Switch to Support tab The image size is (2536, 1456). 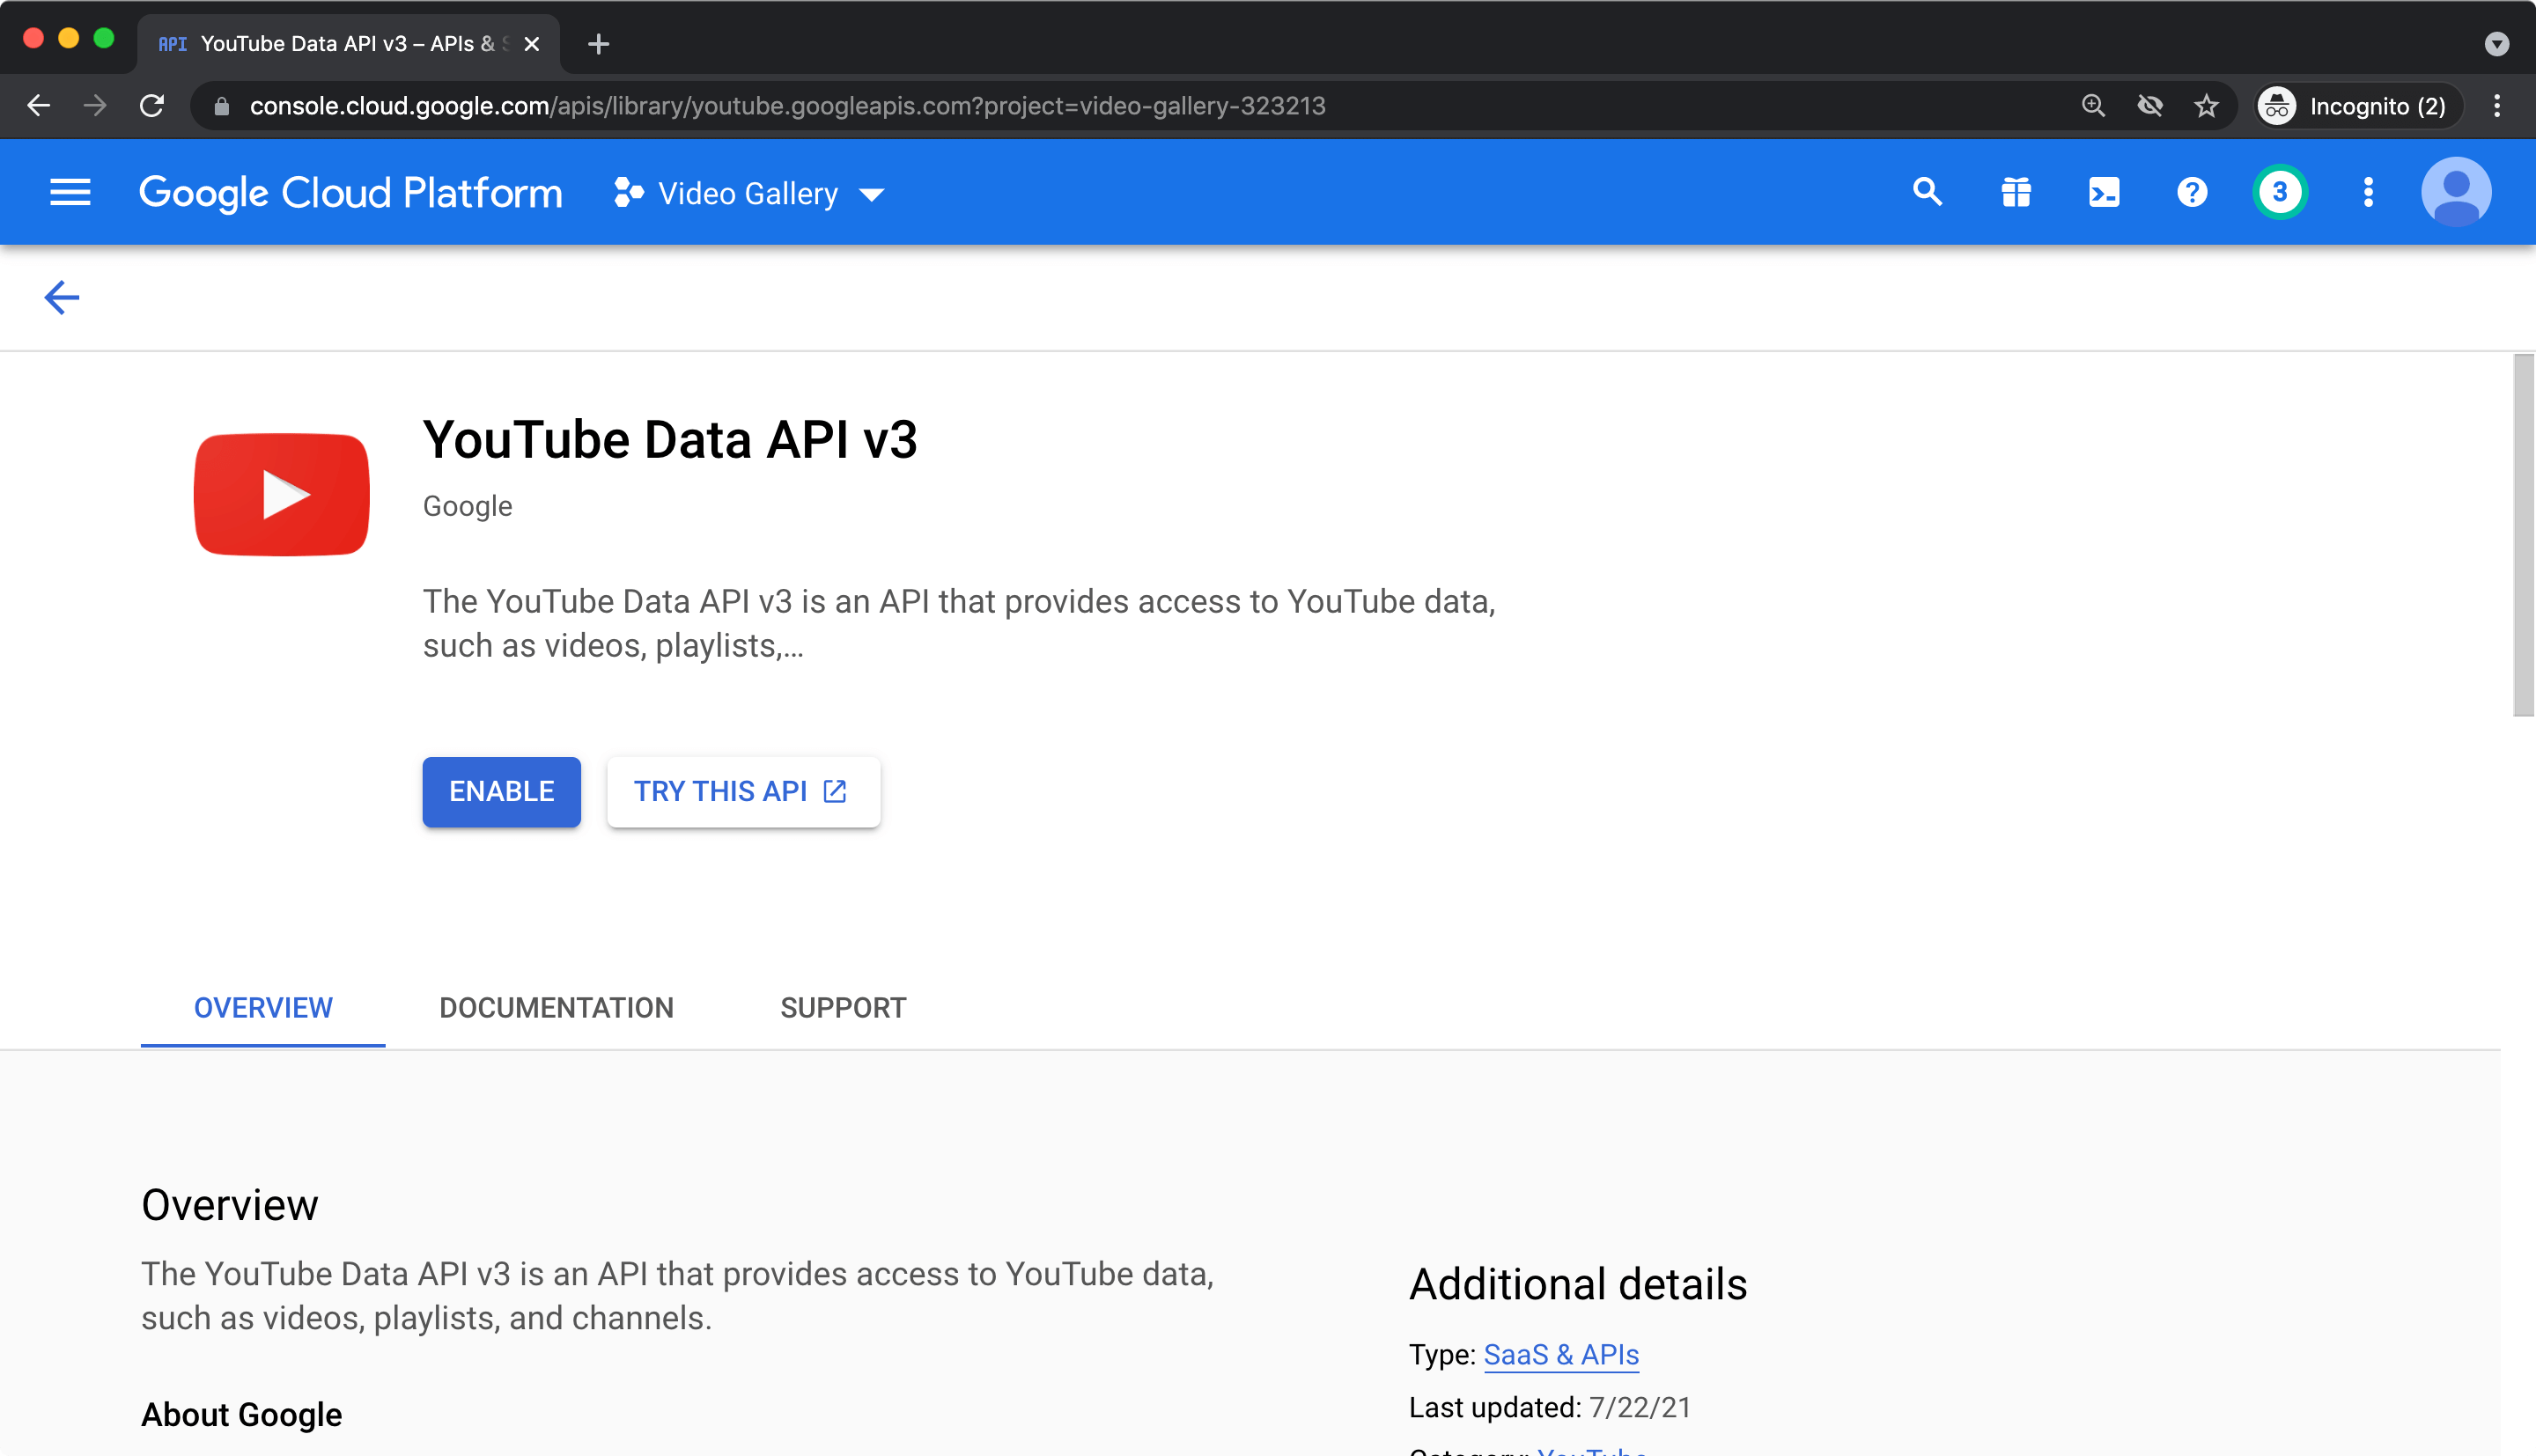843,1007
